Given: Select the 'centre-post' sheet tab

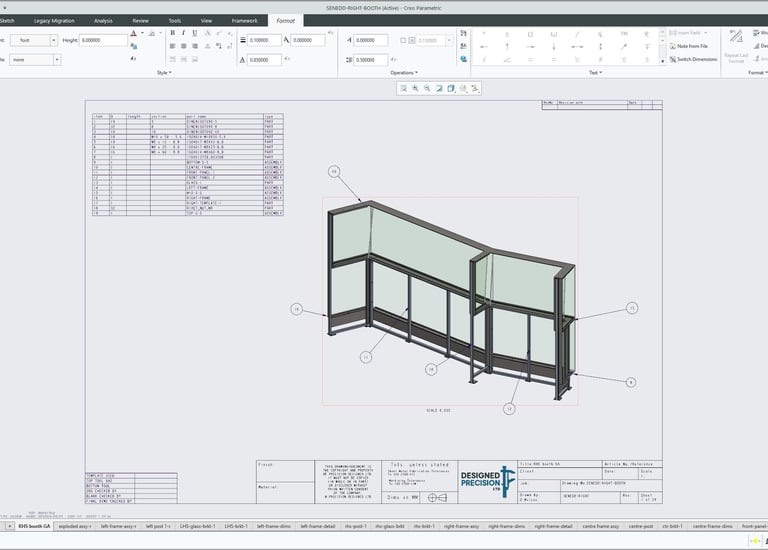Looking at the screenshot, I should point(641,526).
